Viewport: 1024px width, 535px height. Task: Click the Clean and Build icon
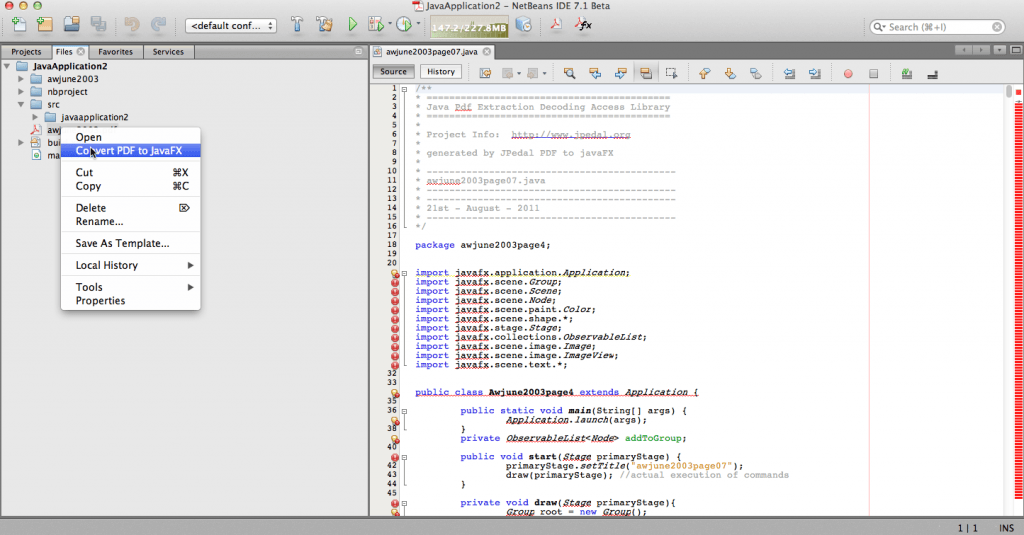(323, 24)
